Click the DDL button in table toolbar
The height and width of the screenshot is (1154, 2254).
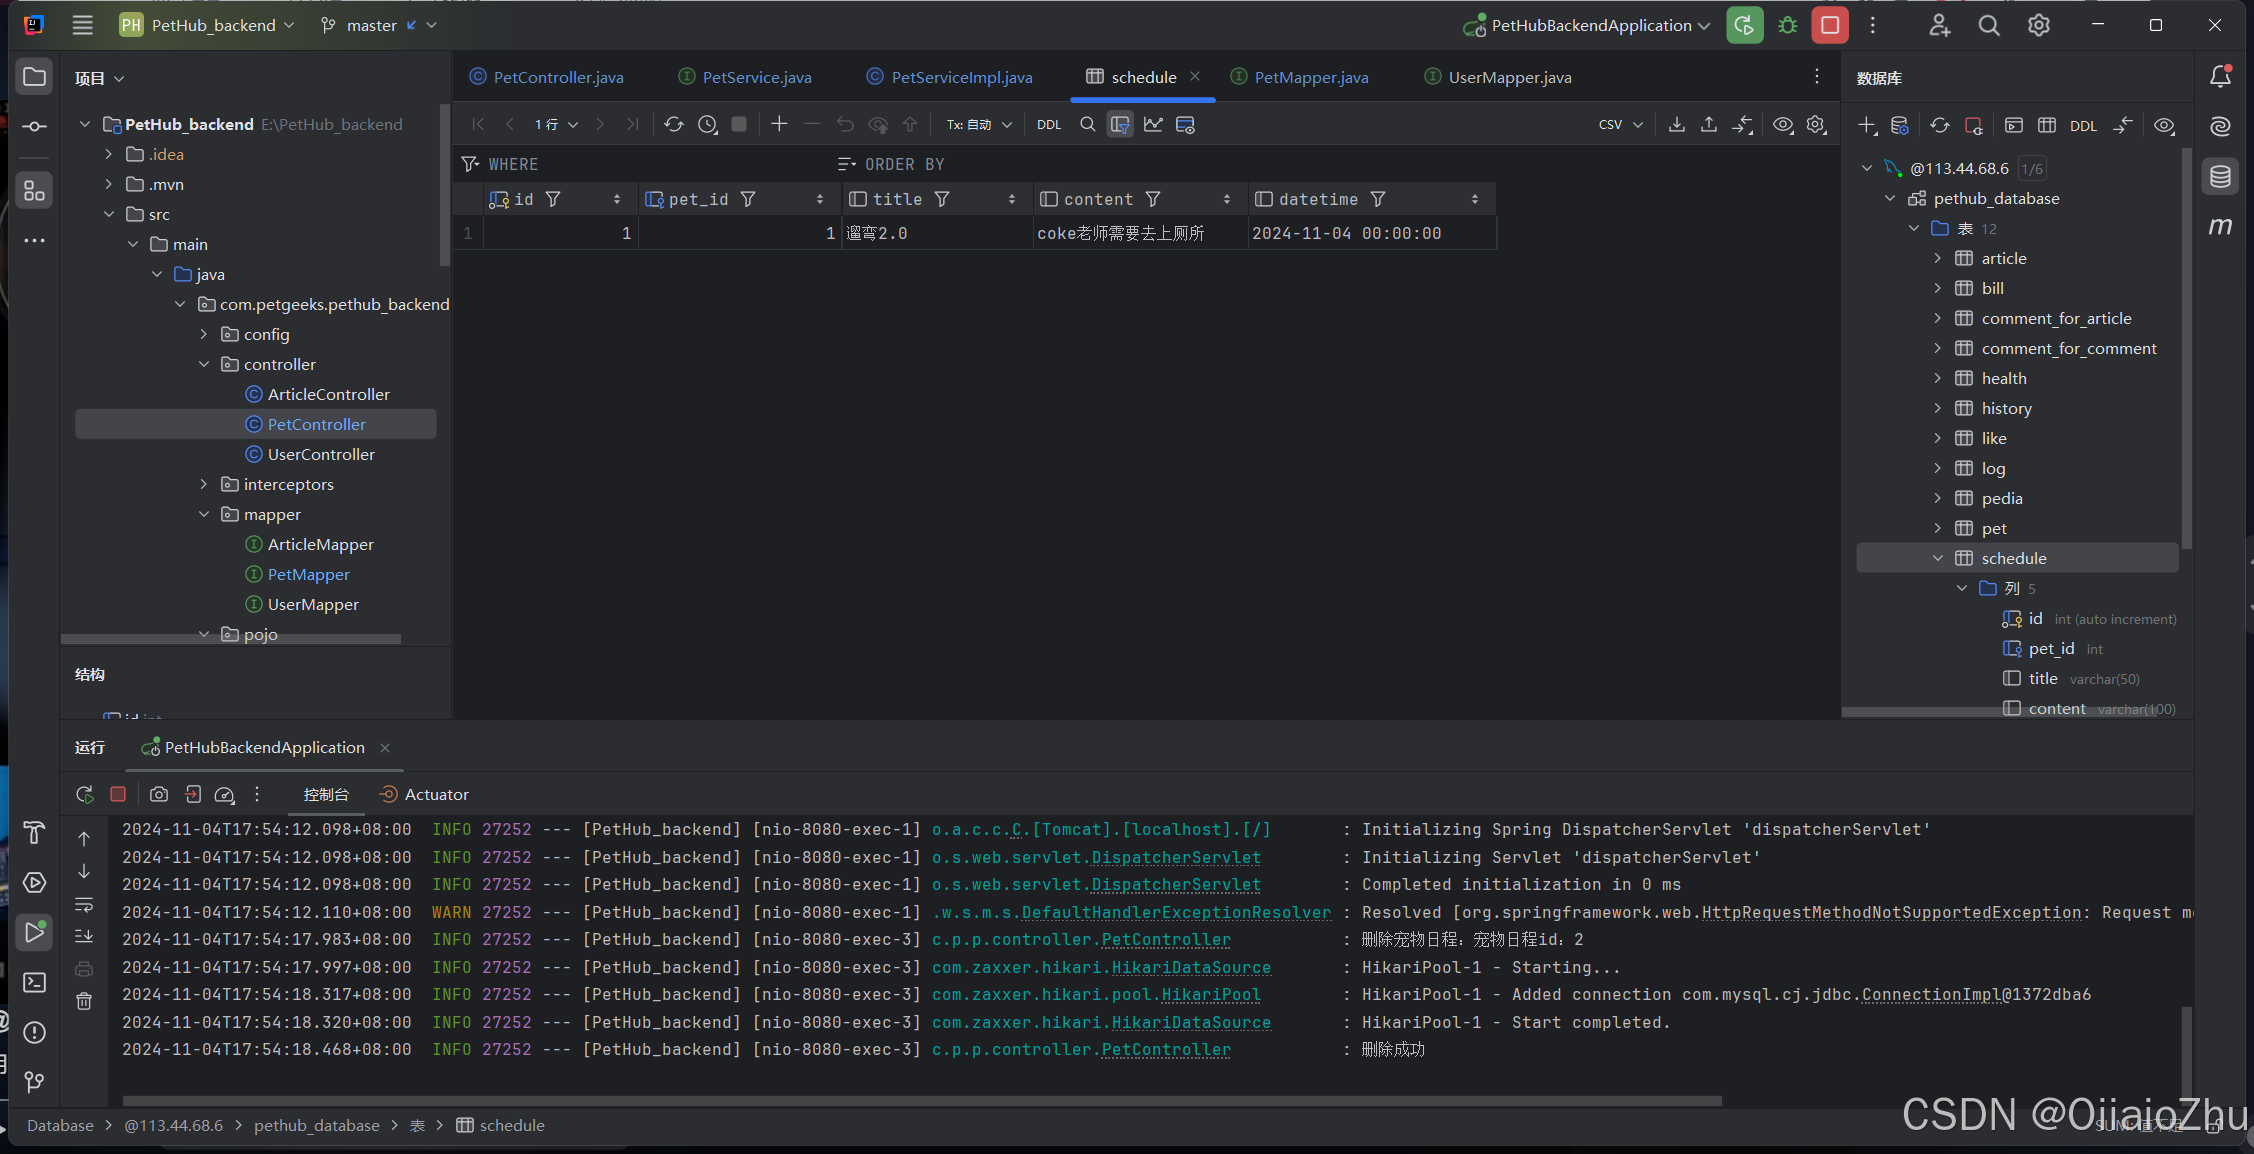coord(1048,124)
